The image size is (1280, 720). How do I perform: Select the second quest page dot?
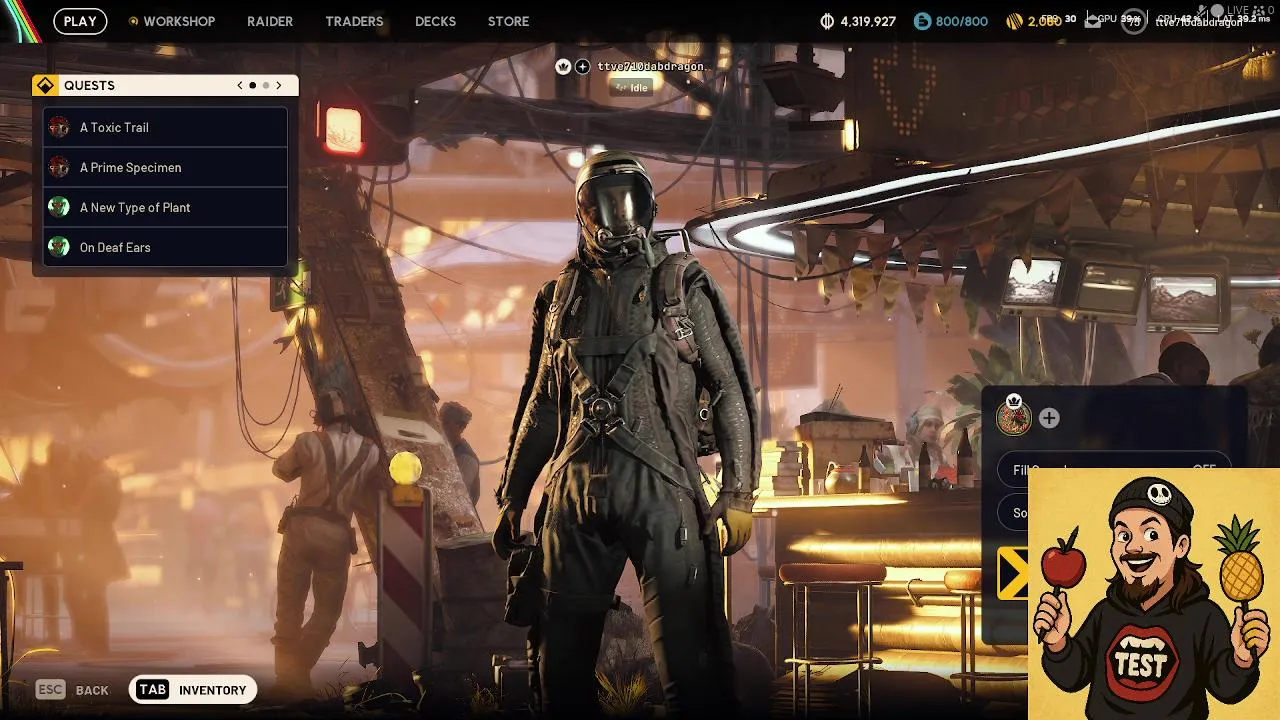pyautogui.click(x=266, y=86)
